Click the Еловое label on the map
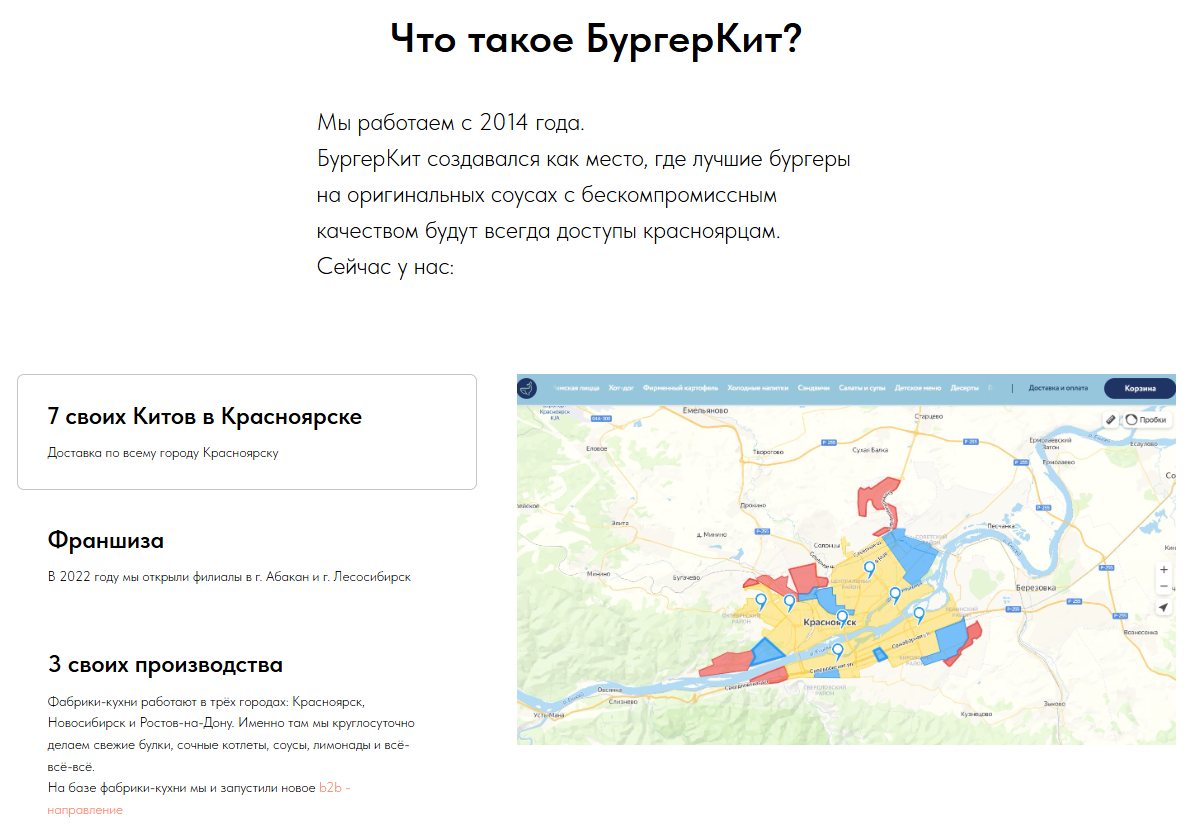The width and height of the screenshot is (1199, 837). [596, 449]
